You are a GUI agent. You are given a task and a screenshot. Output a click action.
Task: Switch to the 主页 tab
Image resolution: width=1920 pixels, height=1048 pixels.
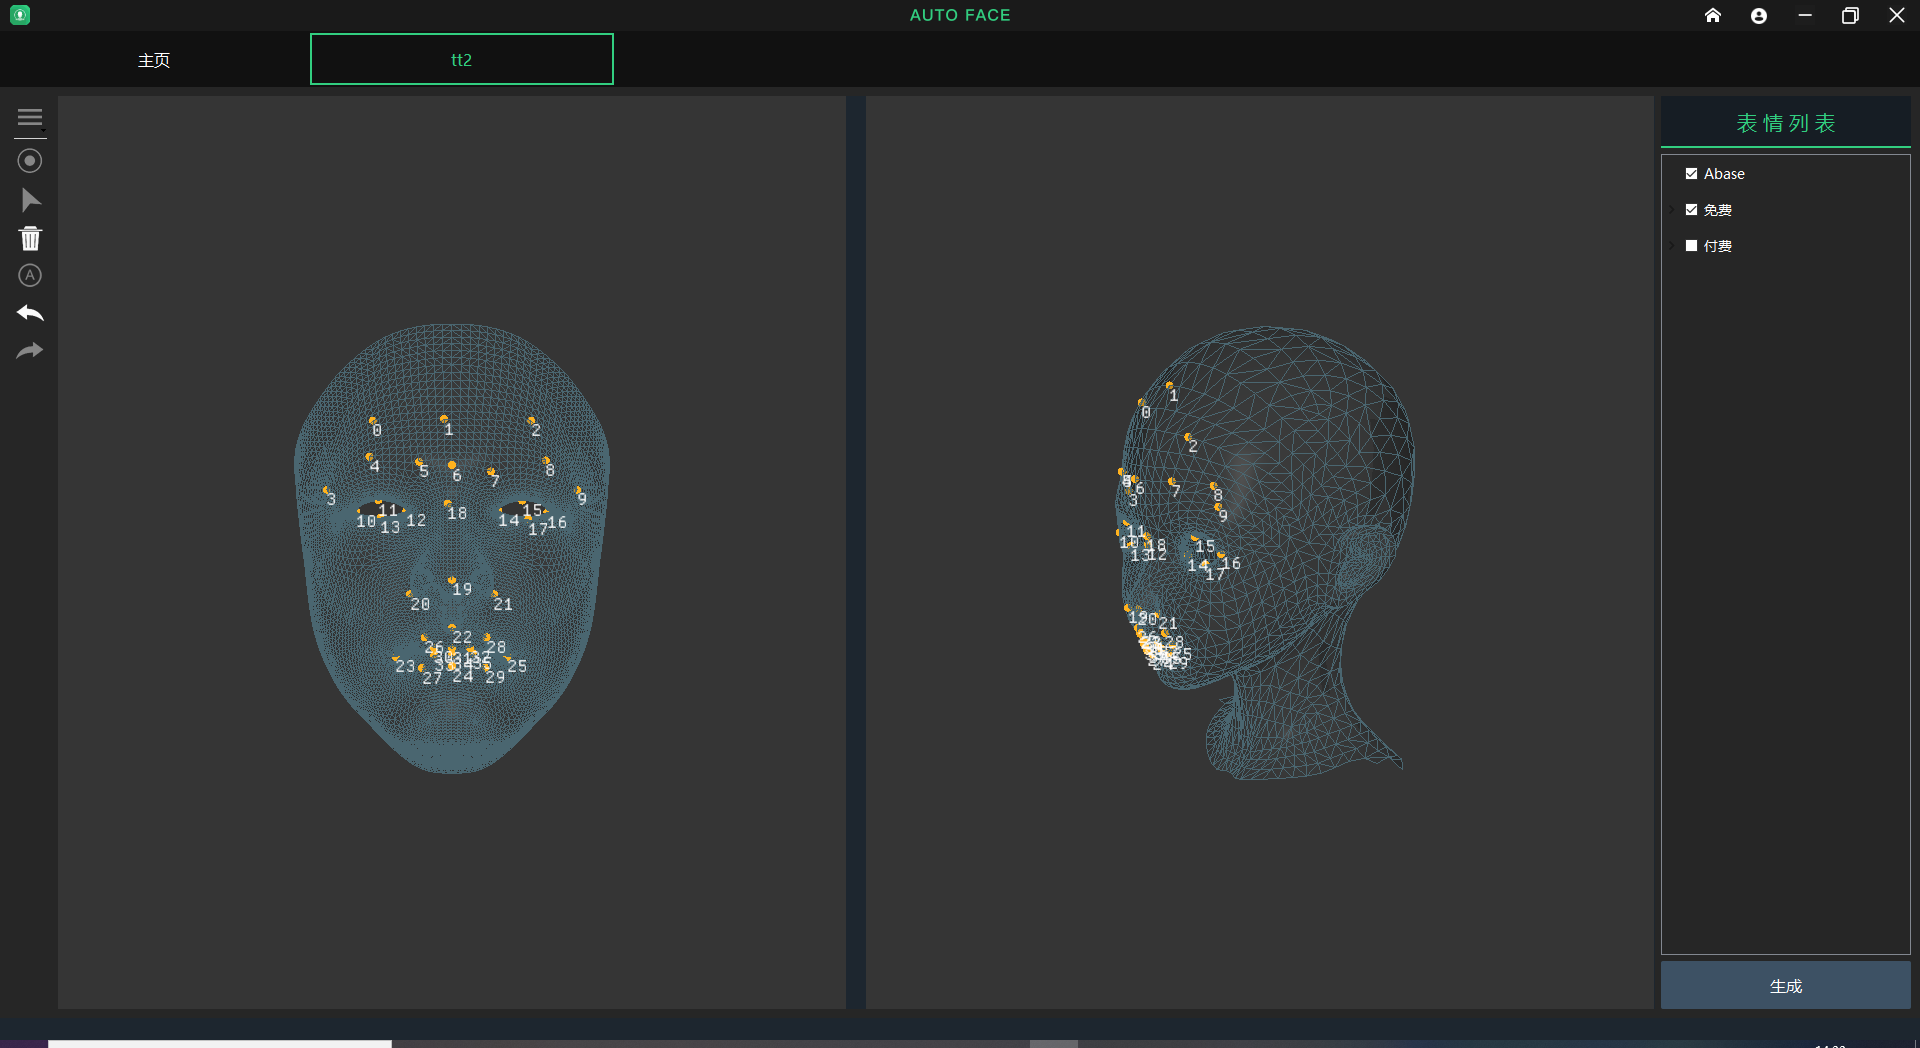coord(154,59)
